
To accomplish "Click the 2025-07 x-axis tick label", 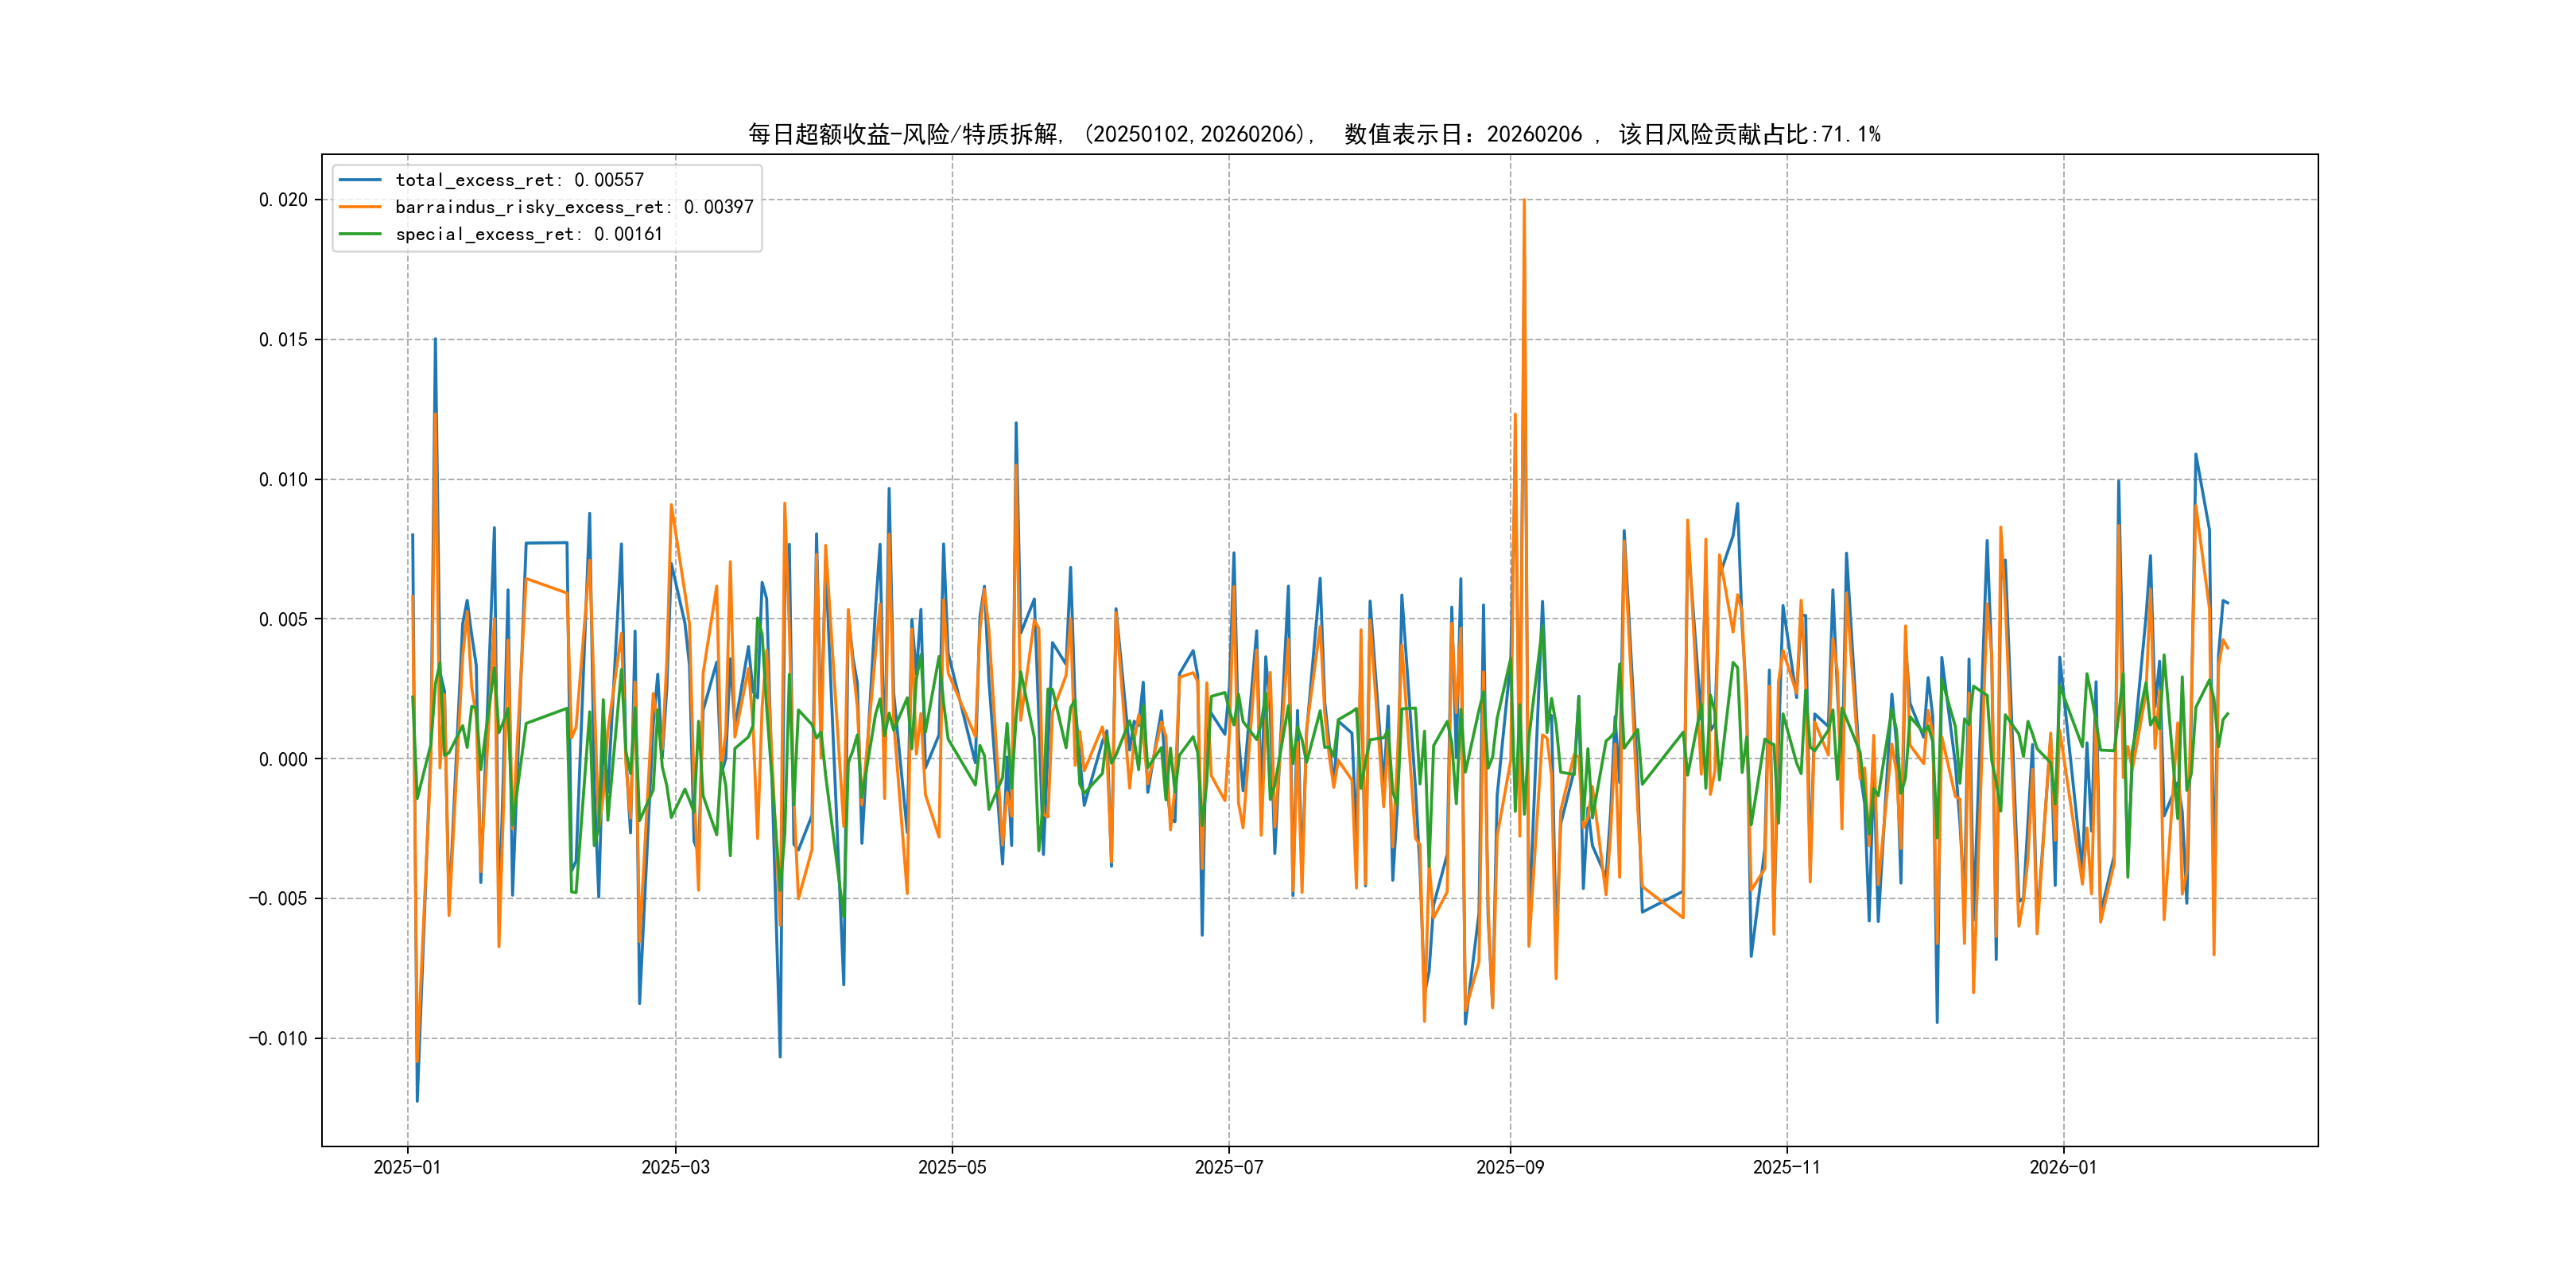I will pyautogui.click(x=1229, y=1167).
